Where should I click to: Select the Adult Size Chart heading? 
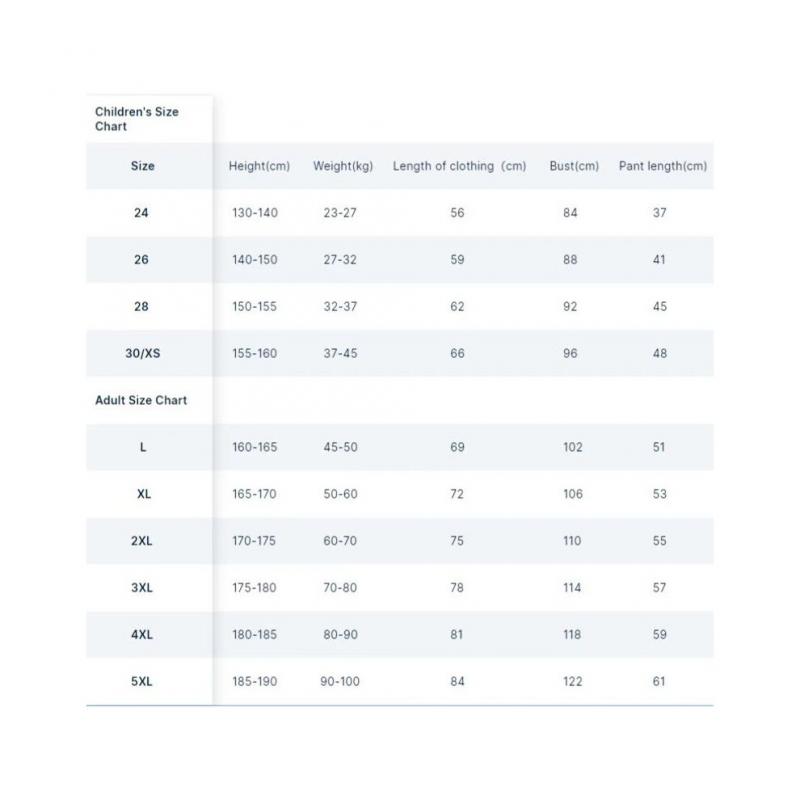coord(141,400)
